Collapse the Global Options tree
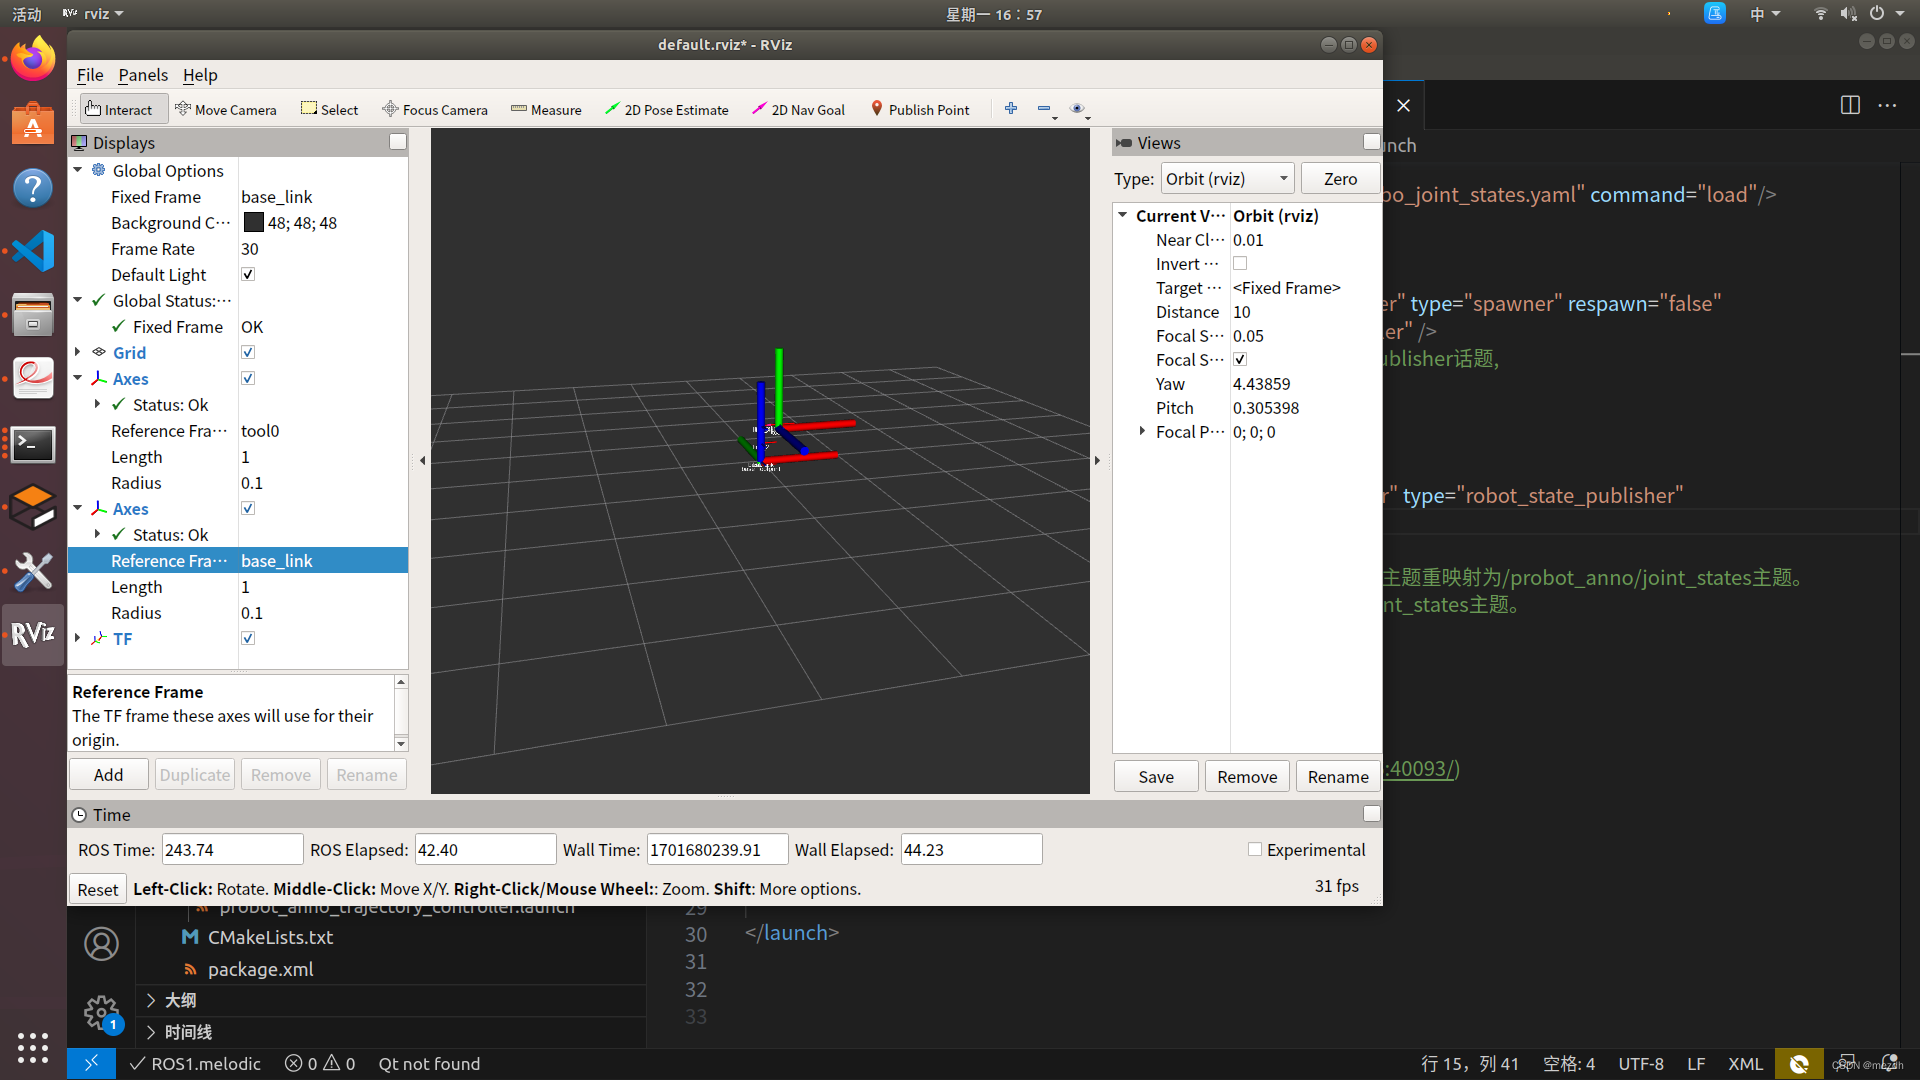 [x=78, y=171]
